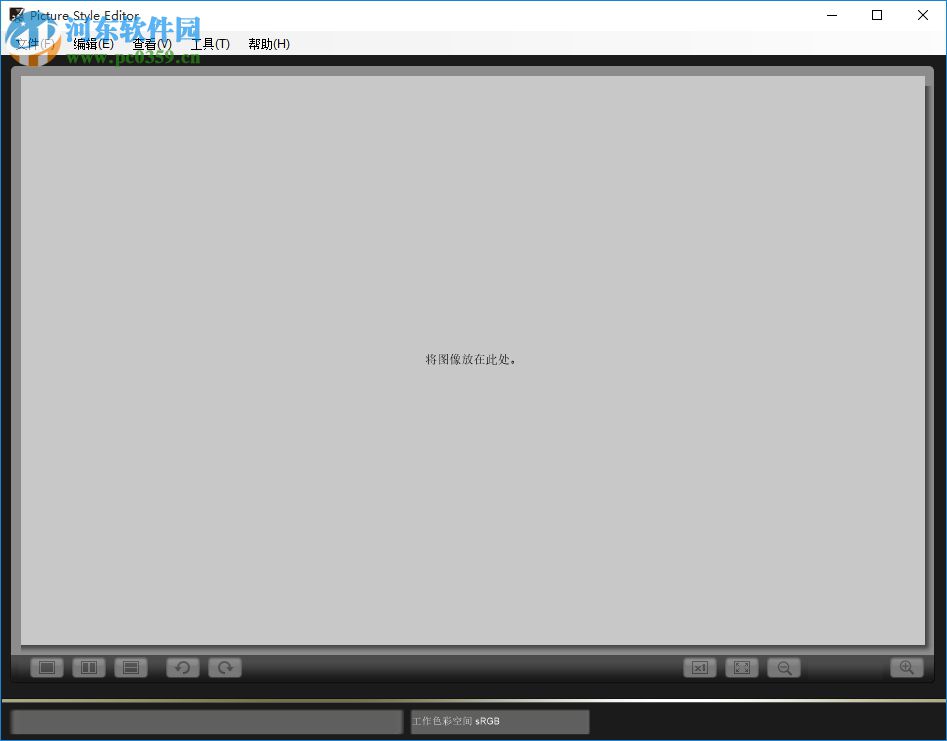This screenshot has width=947, height=741.
Task: Rotate the image counterclockwise
Action: pos(182,667)
